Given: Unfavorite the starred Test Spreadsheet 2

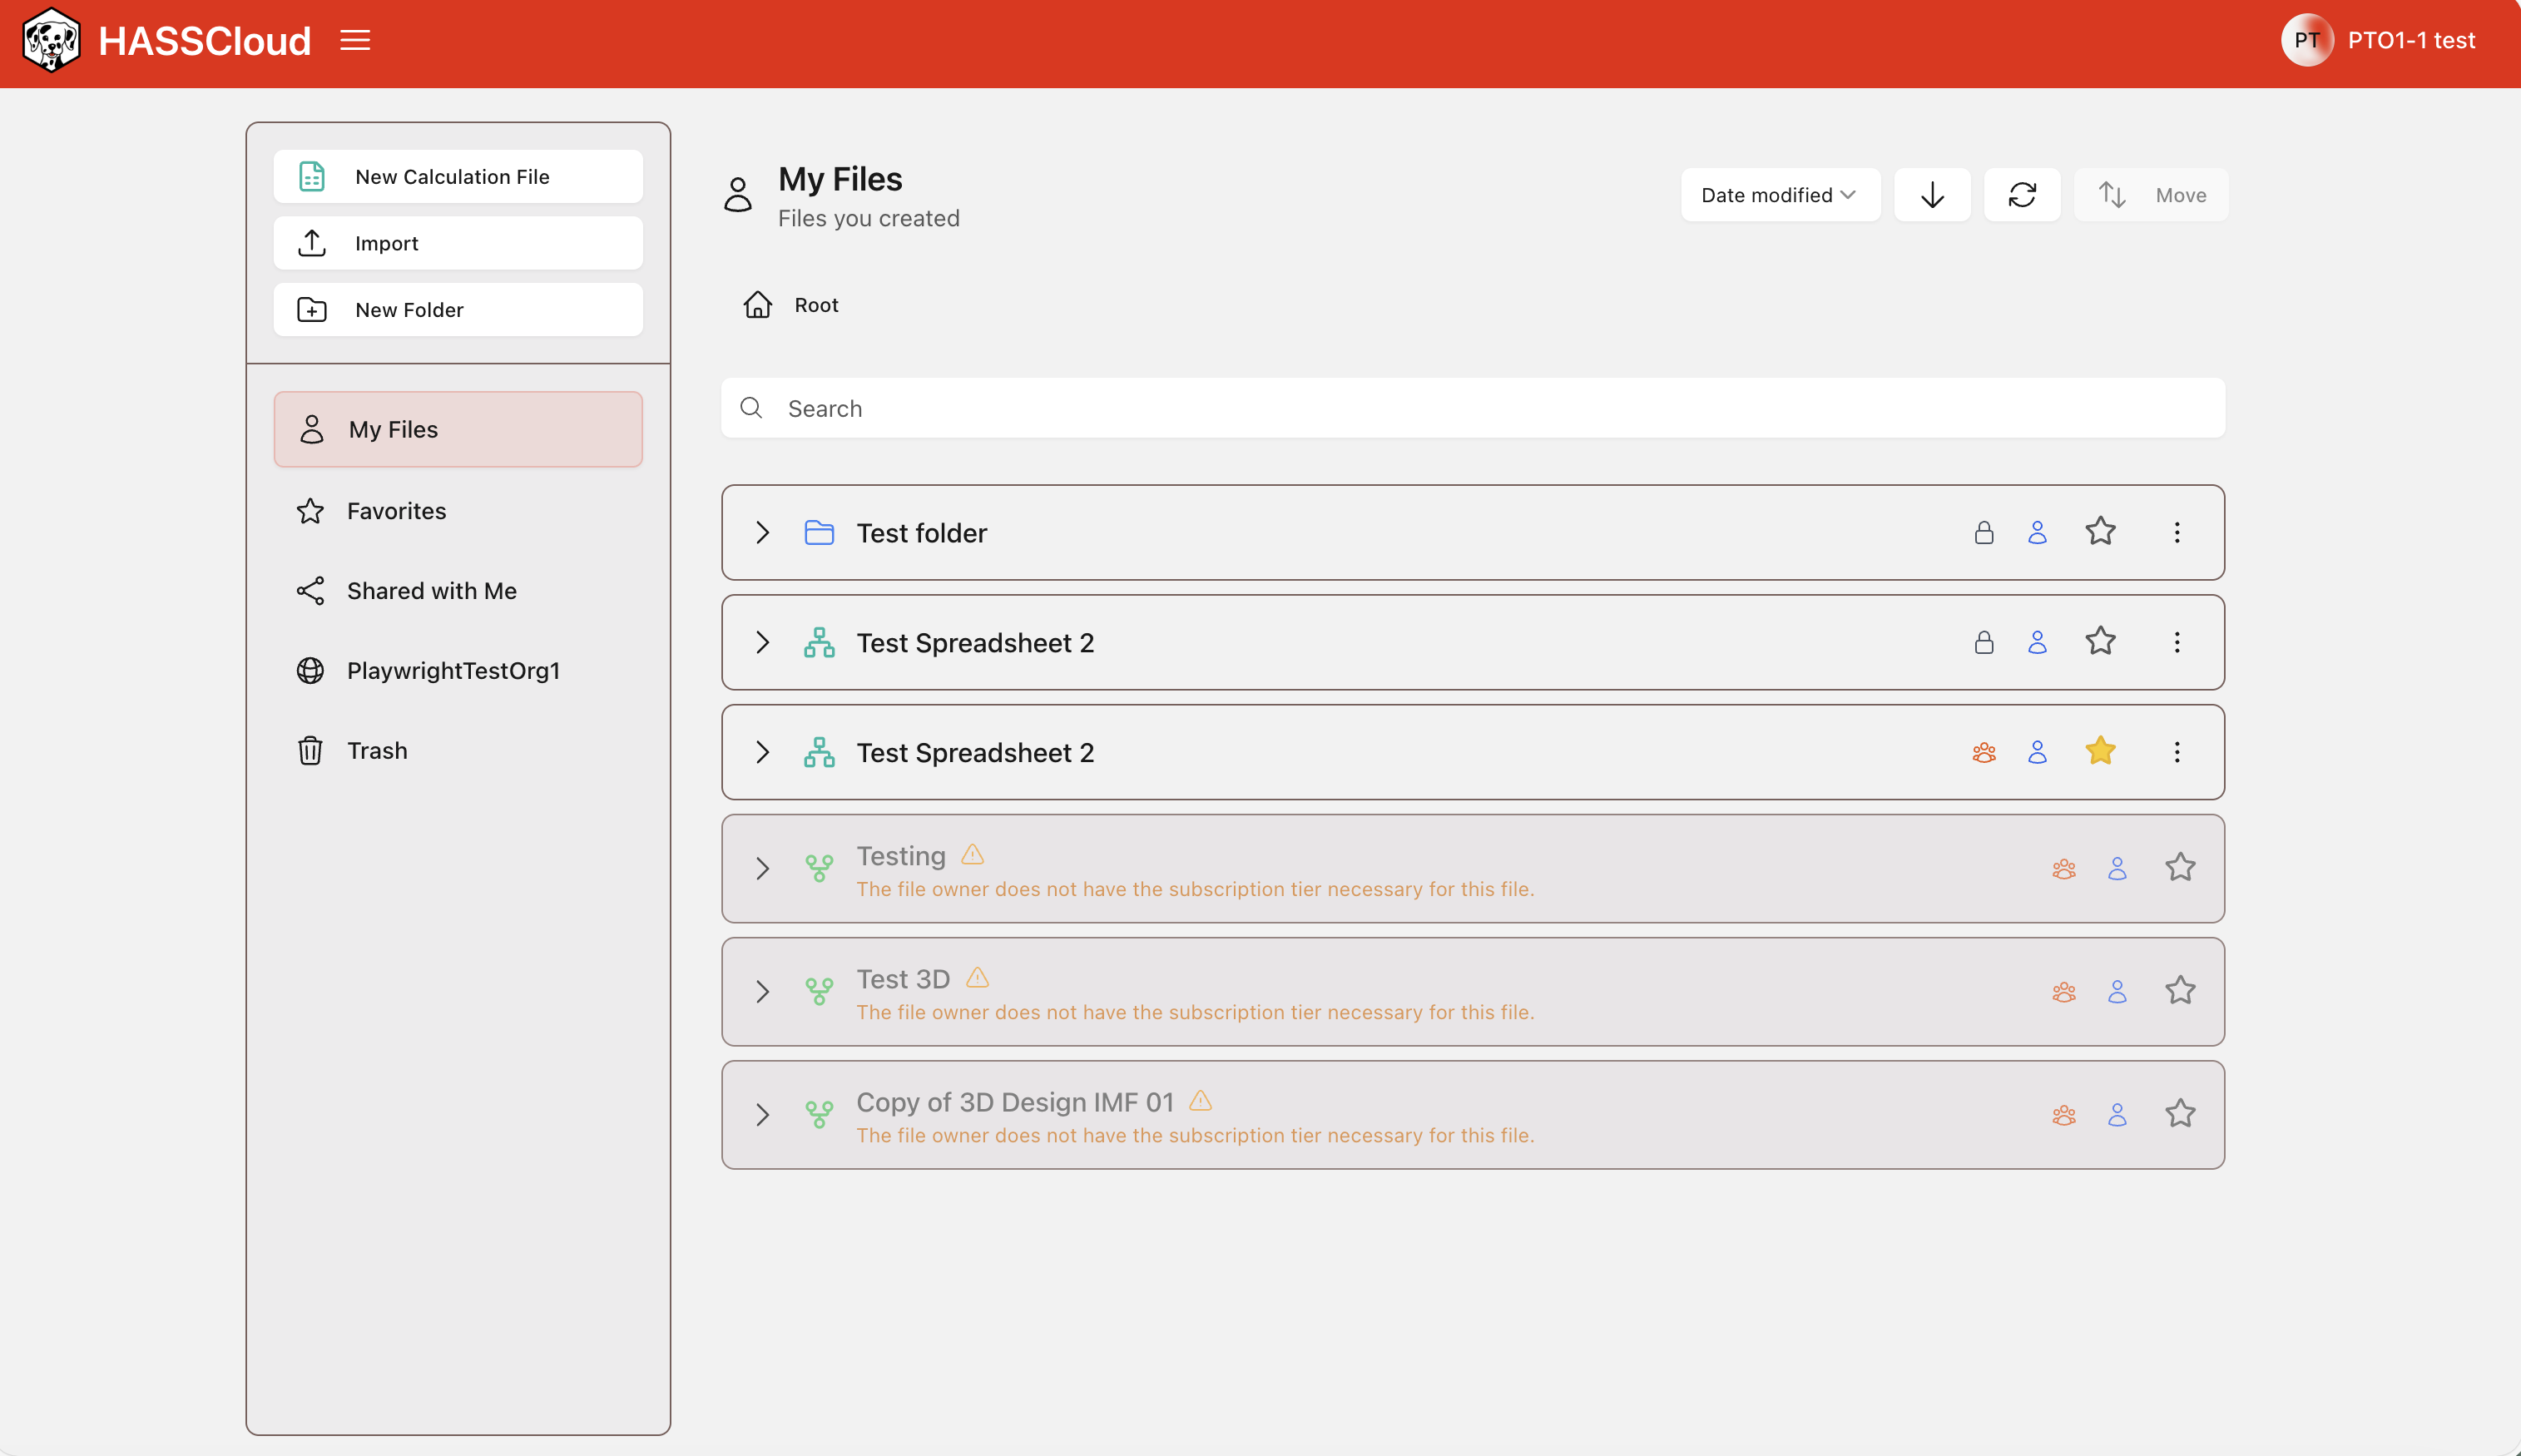Looking at the screenshot, I should [x=2099, y=751].
